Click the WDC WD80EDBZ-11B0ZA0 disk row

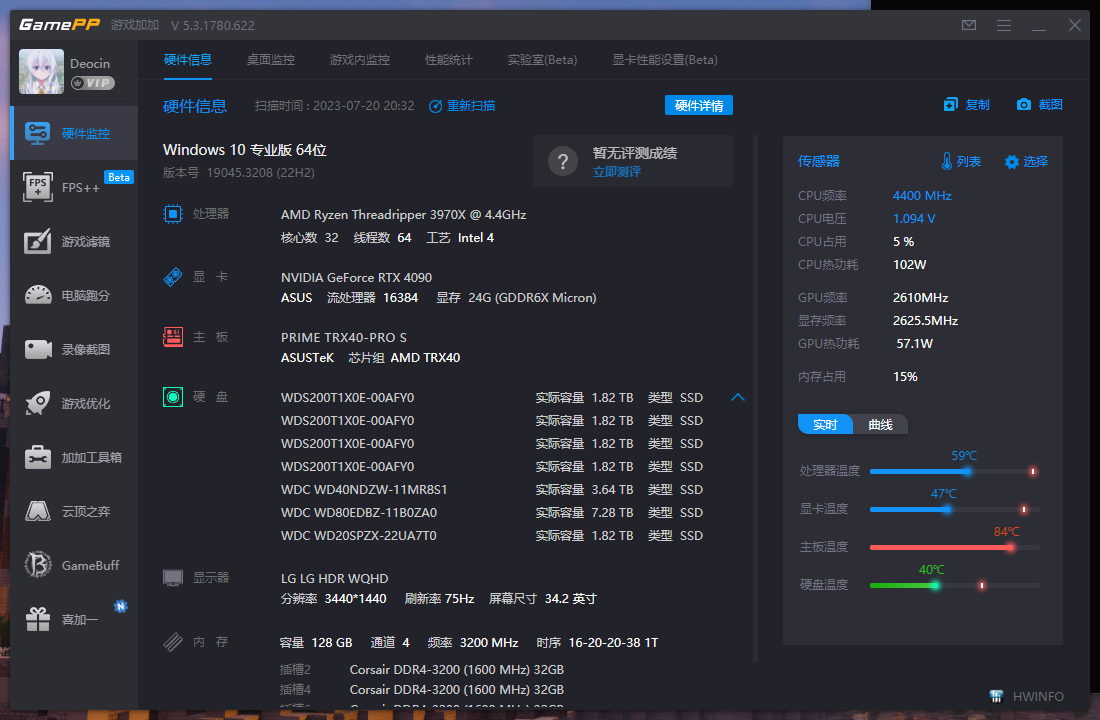pyautogui.click(x=492, y=513)
